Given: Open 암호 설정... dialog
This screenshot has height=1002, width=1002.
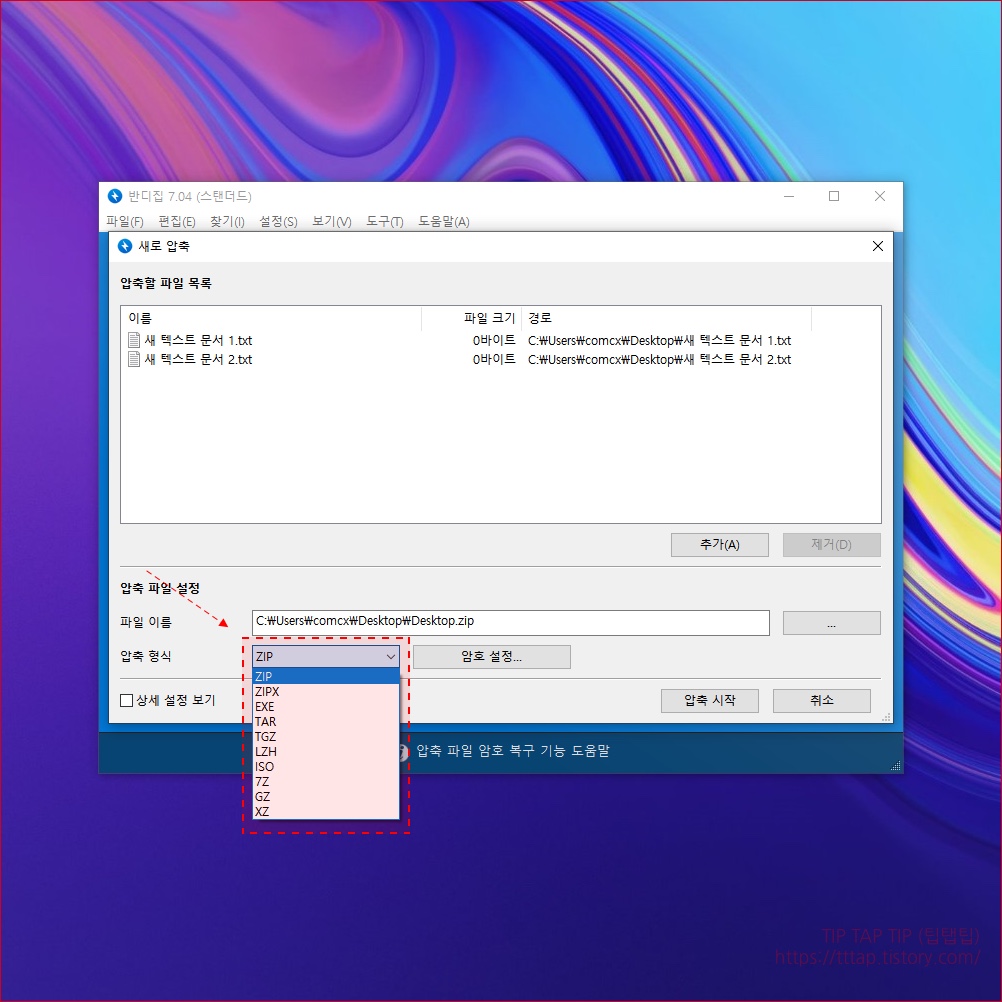Looking at the screenshot, I should click(x=491, y=657).
